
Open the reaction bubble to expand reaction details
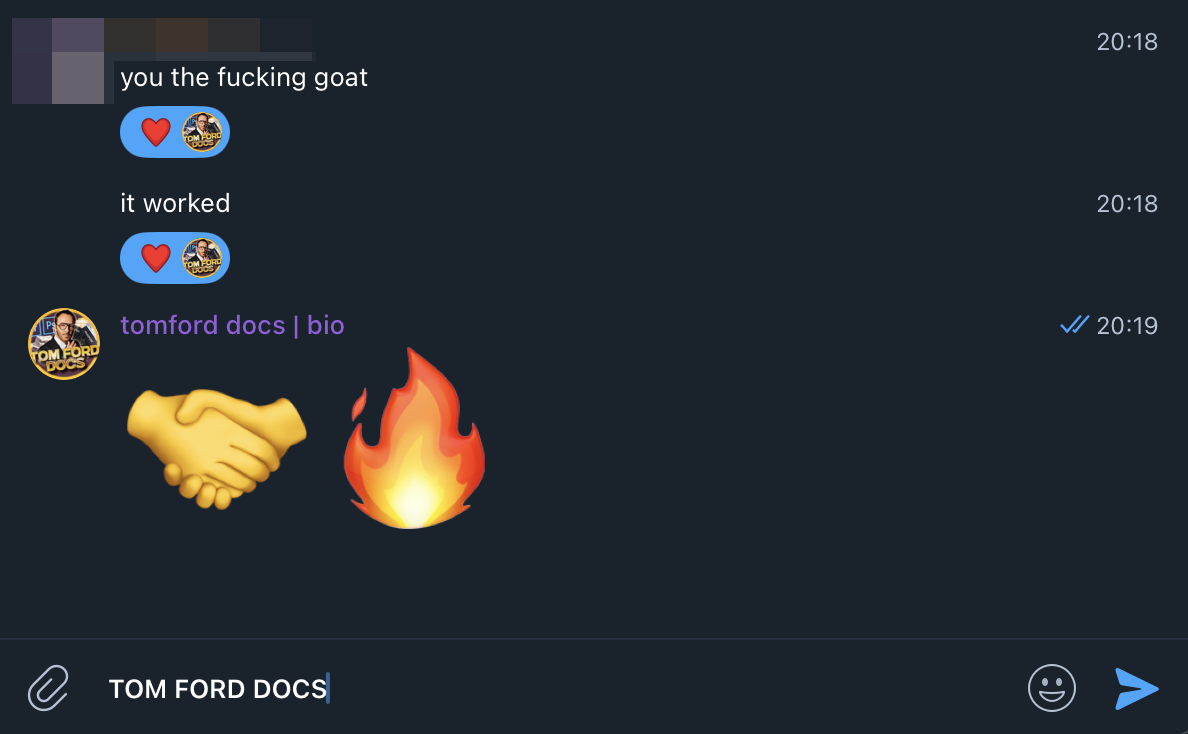coord(175,132)
